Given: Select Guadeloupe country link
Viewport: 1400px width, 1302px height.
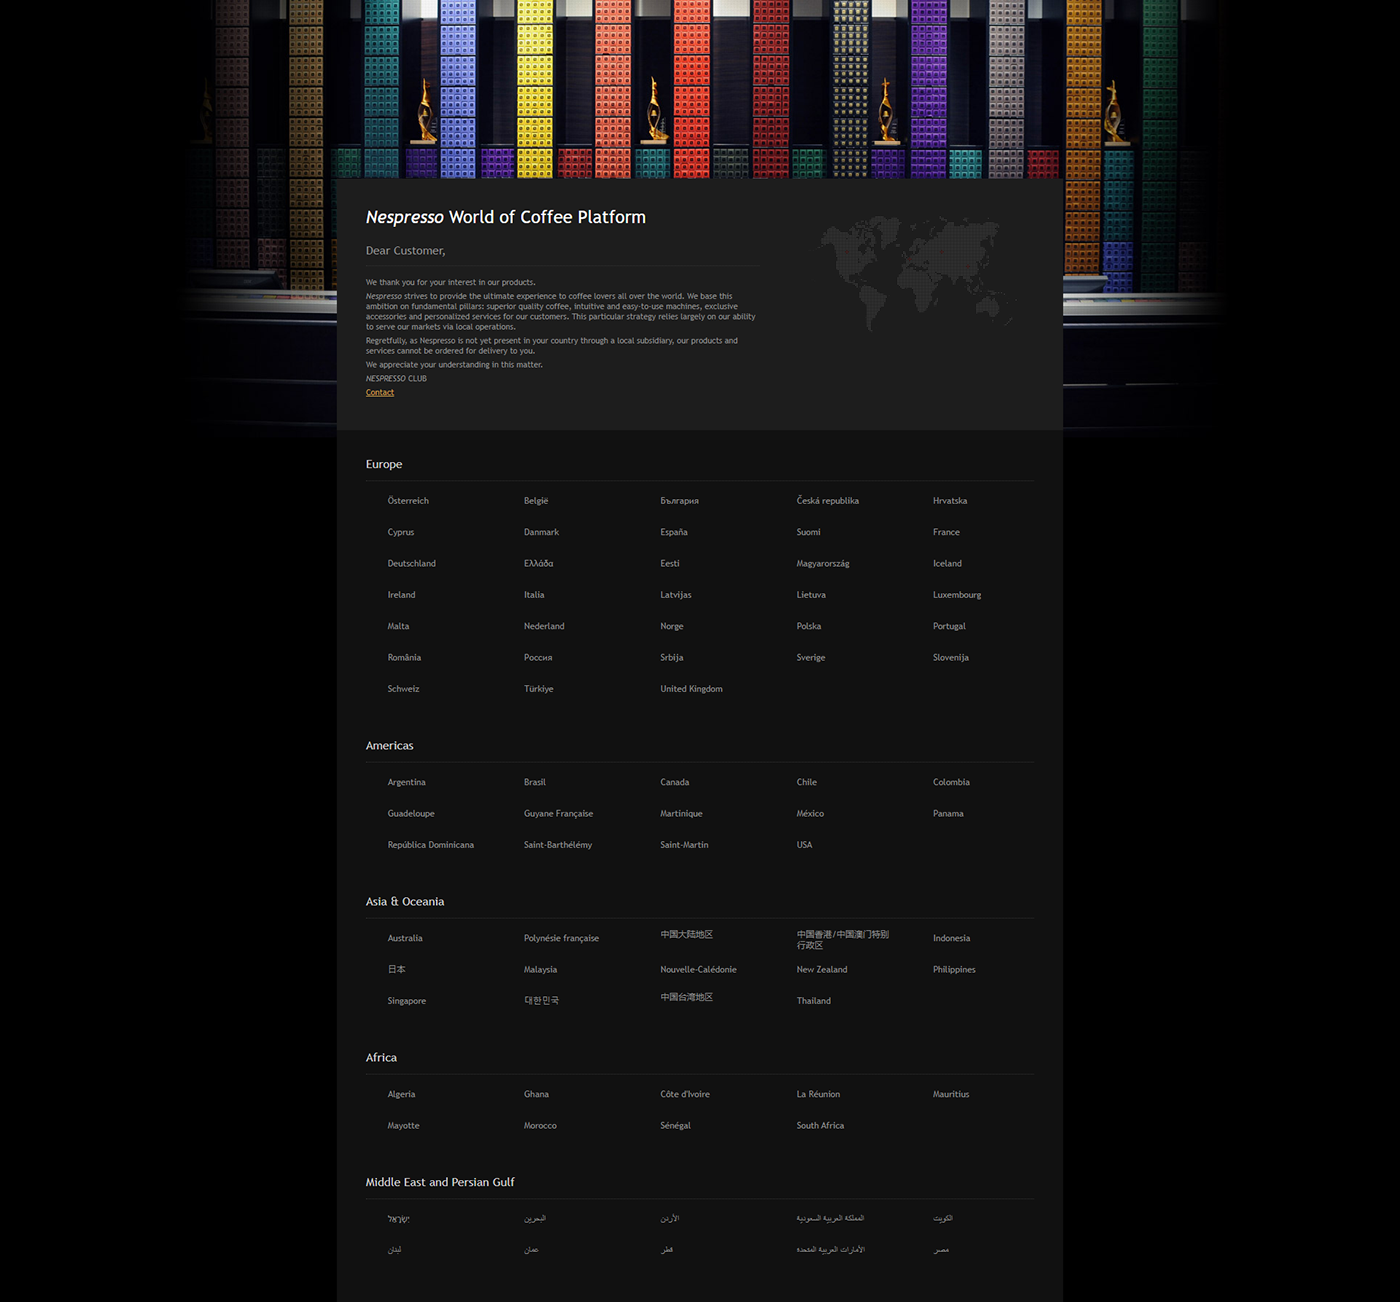Looking at the screenshot, I should [411, 814].
